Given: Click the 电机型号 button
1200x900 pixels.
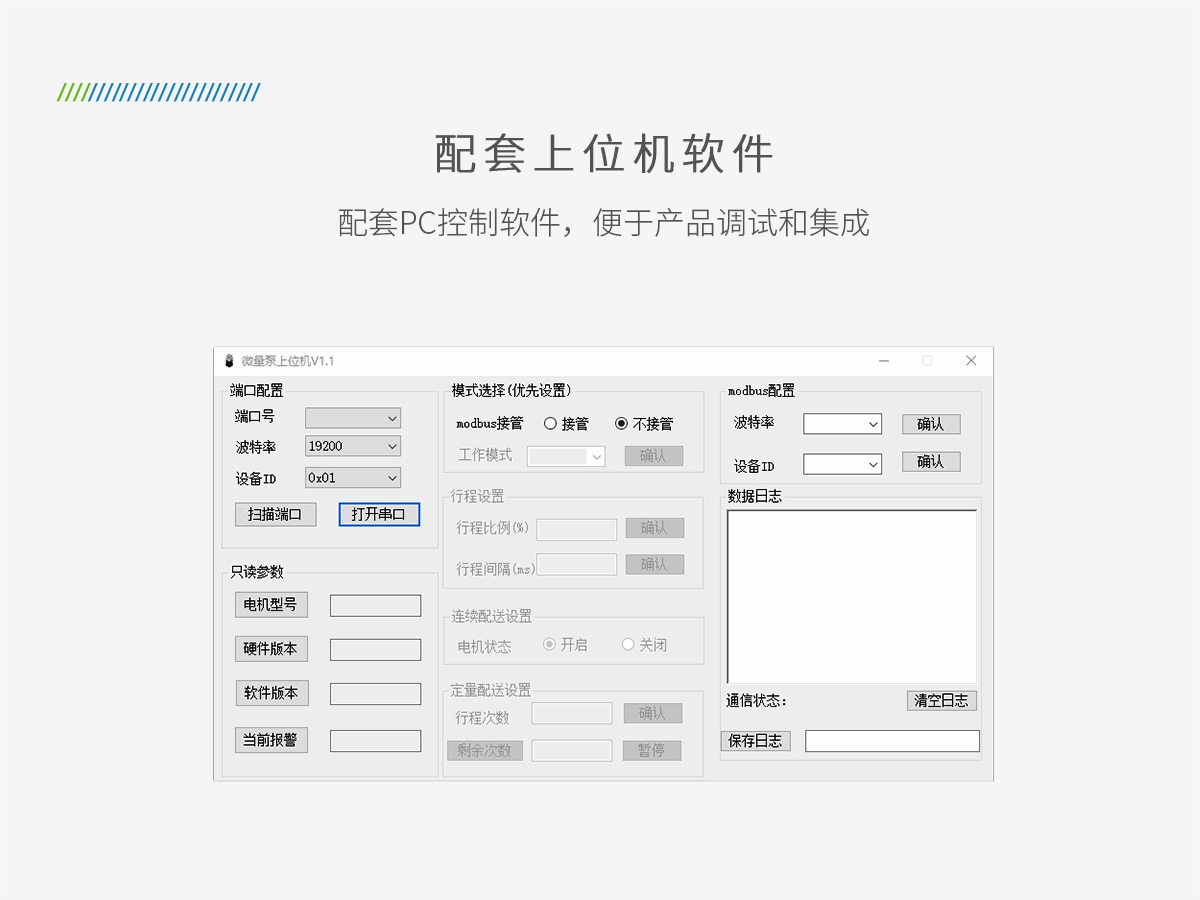Looking at the screenshot, I should (271, 604).
